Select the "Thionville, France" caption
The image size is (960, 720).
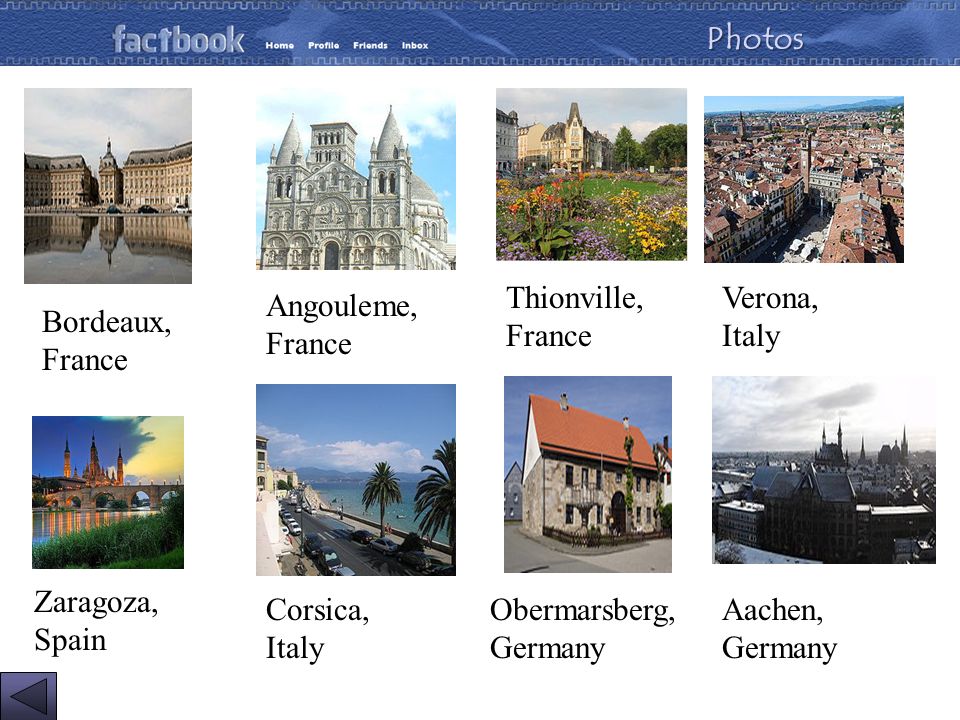point(574,317)
